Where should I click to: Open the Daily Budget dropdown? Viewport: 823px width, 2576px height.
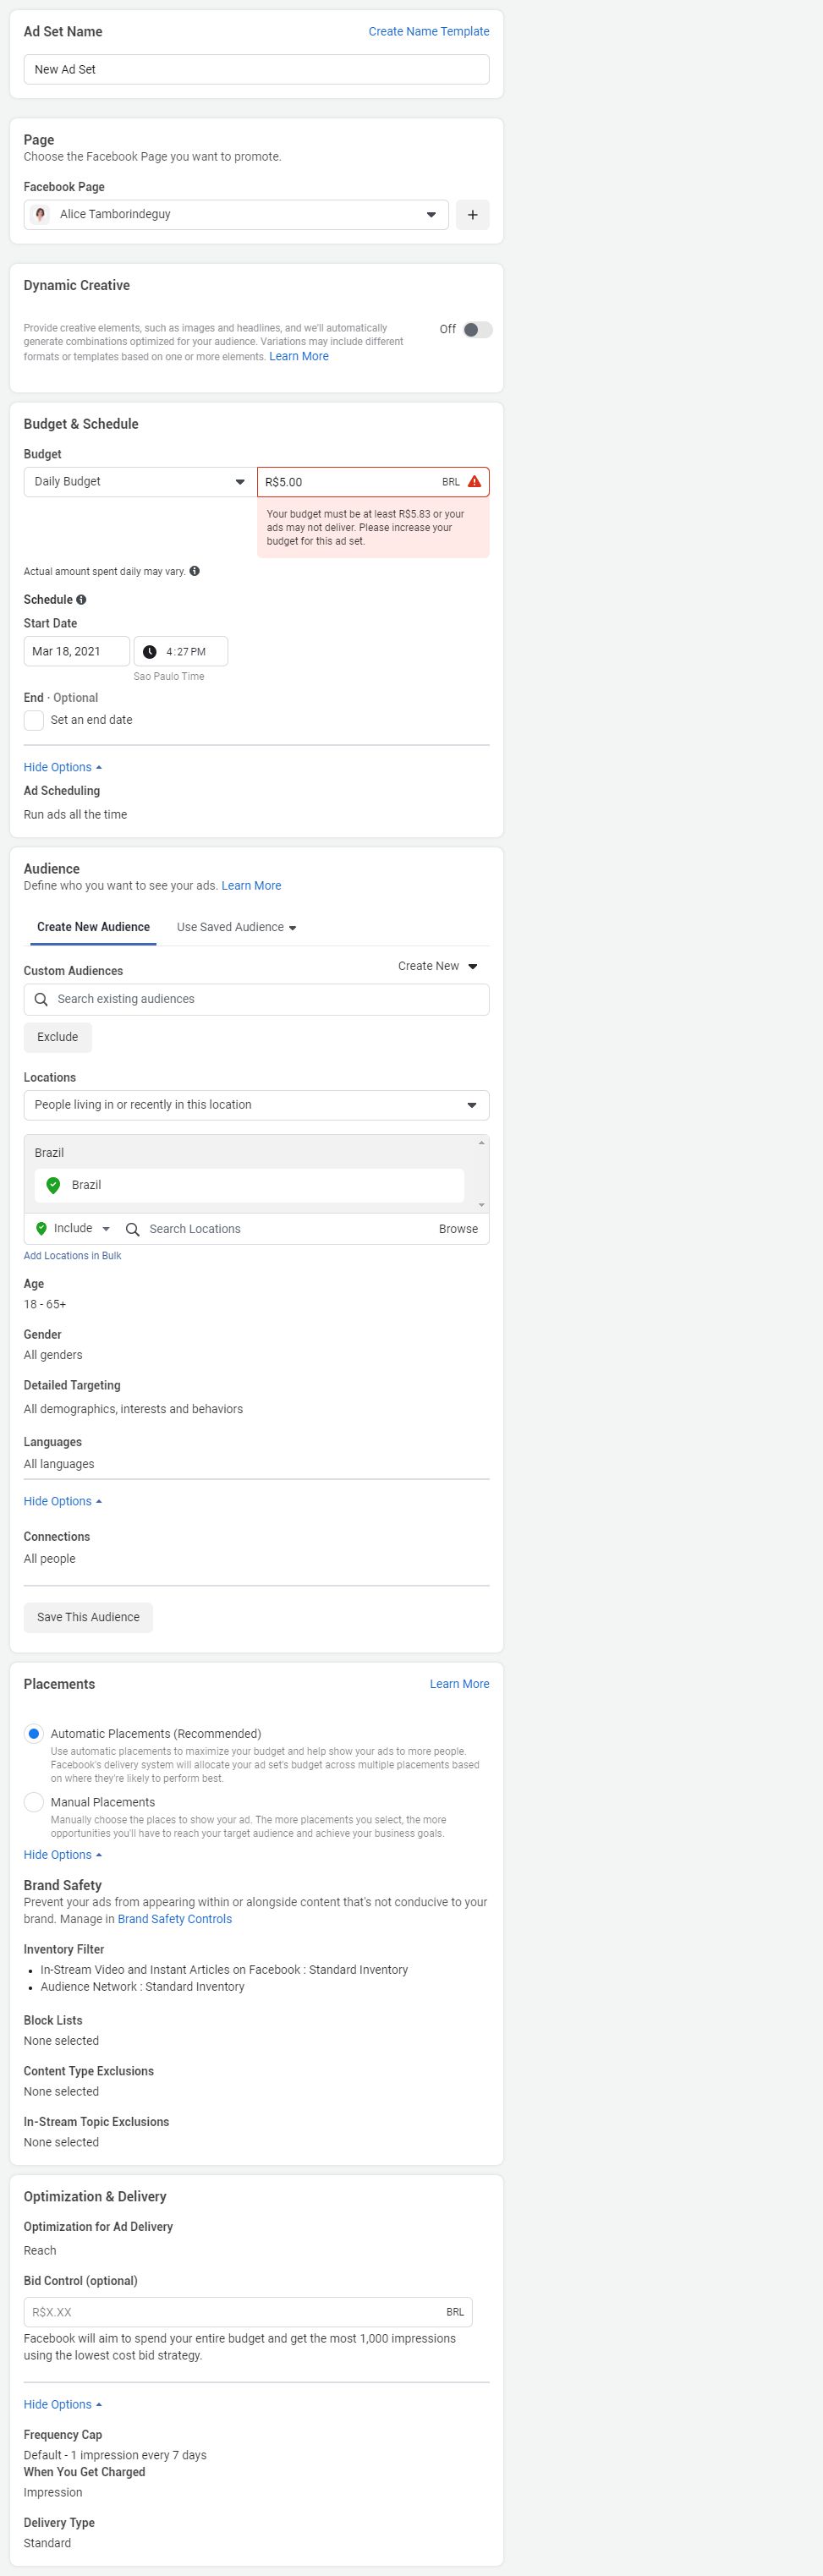coord(139,482)
